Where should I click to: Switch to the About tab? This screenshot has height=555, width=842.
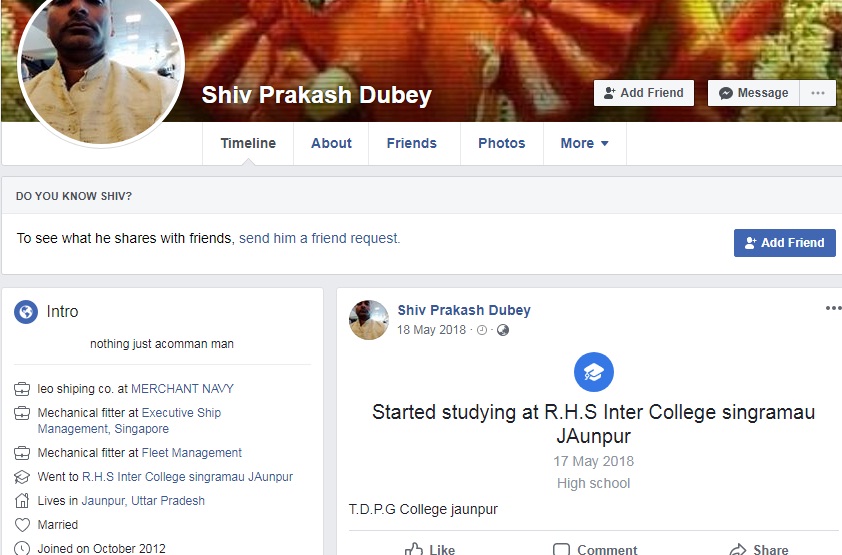331,143
